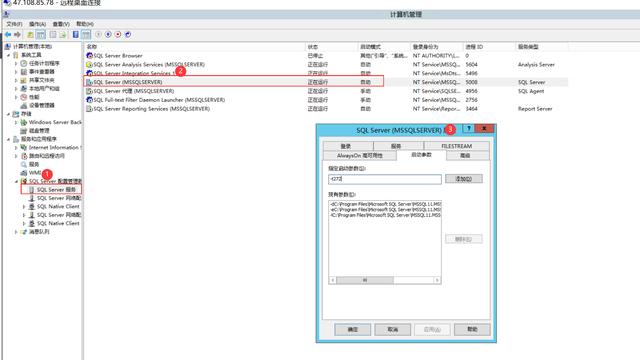The image size is (640, 360).
Task: Switch to the FILESTREAM tab
Action: coord(457,146)
